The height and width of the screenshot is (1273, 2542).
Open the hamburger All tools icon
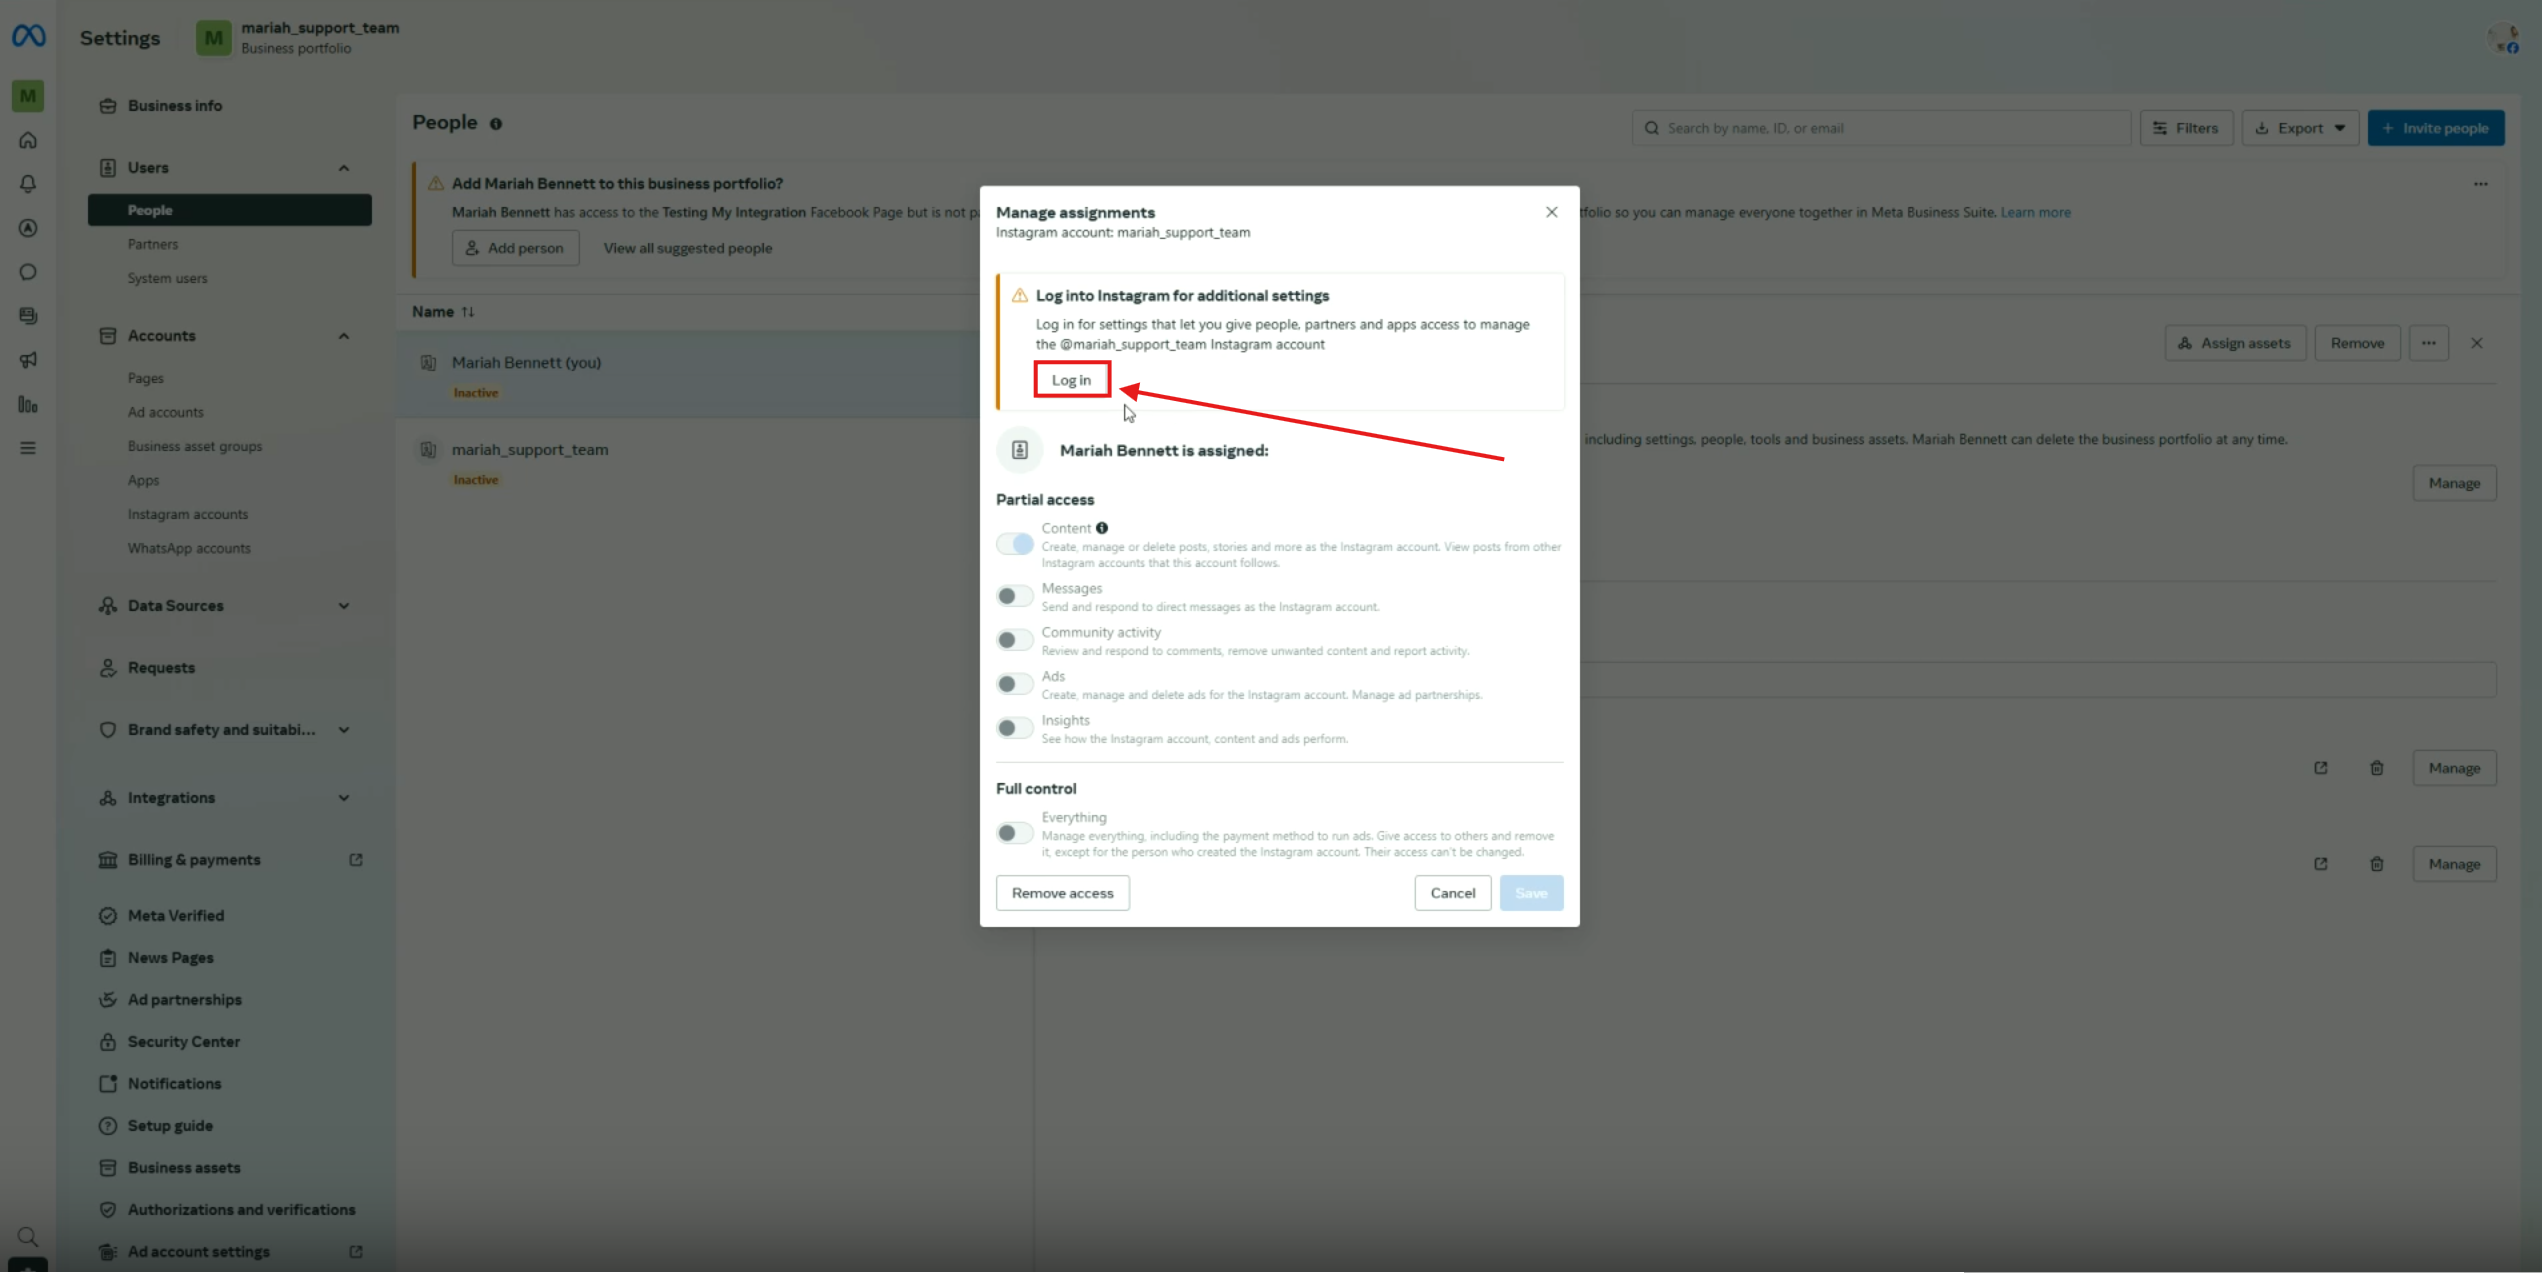point(28,448)
